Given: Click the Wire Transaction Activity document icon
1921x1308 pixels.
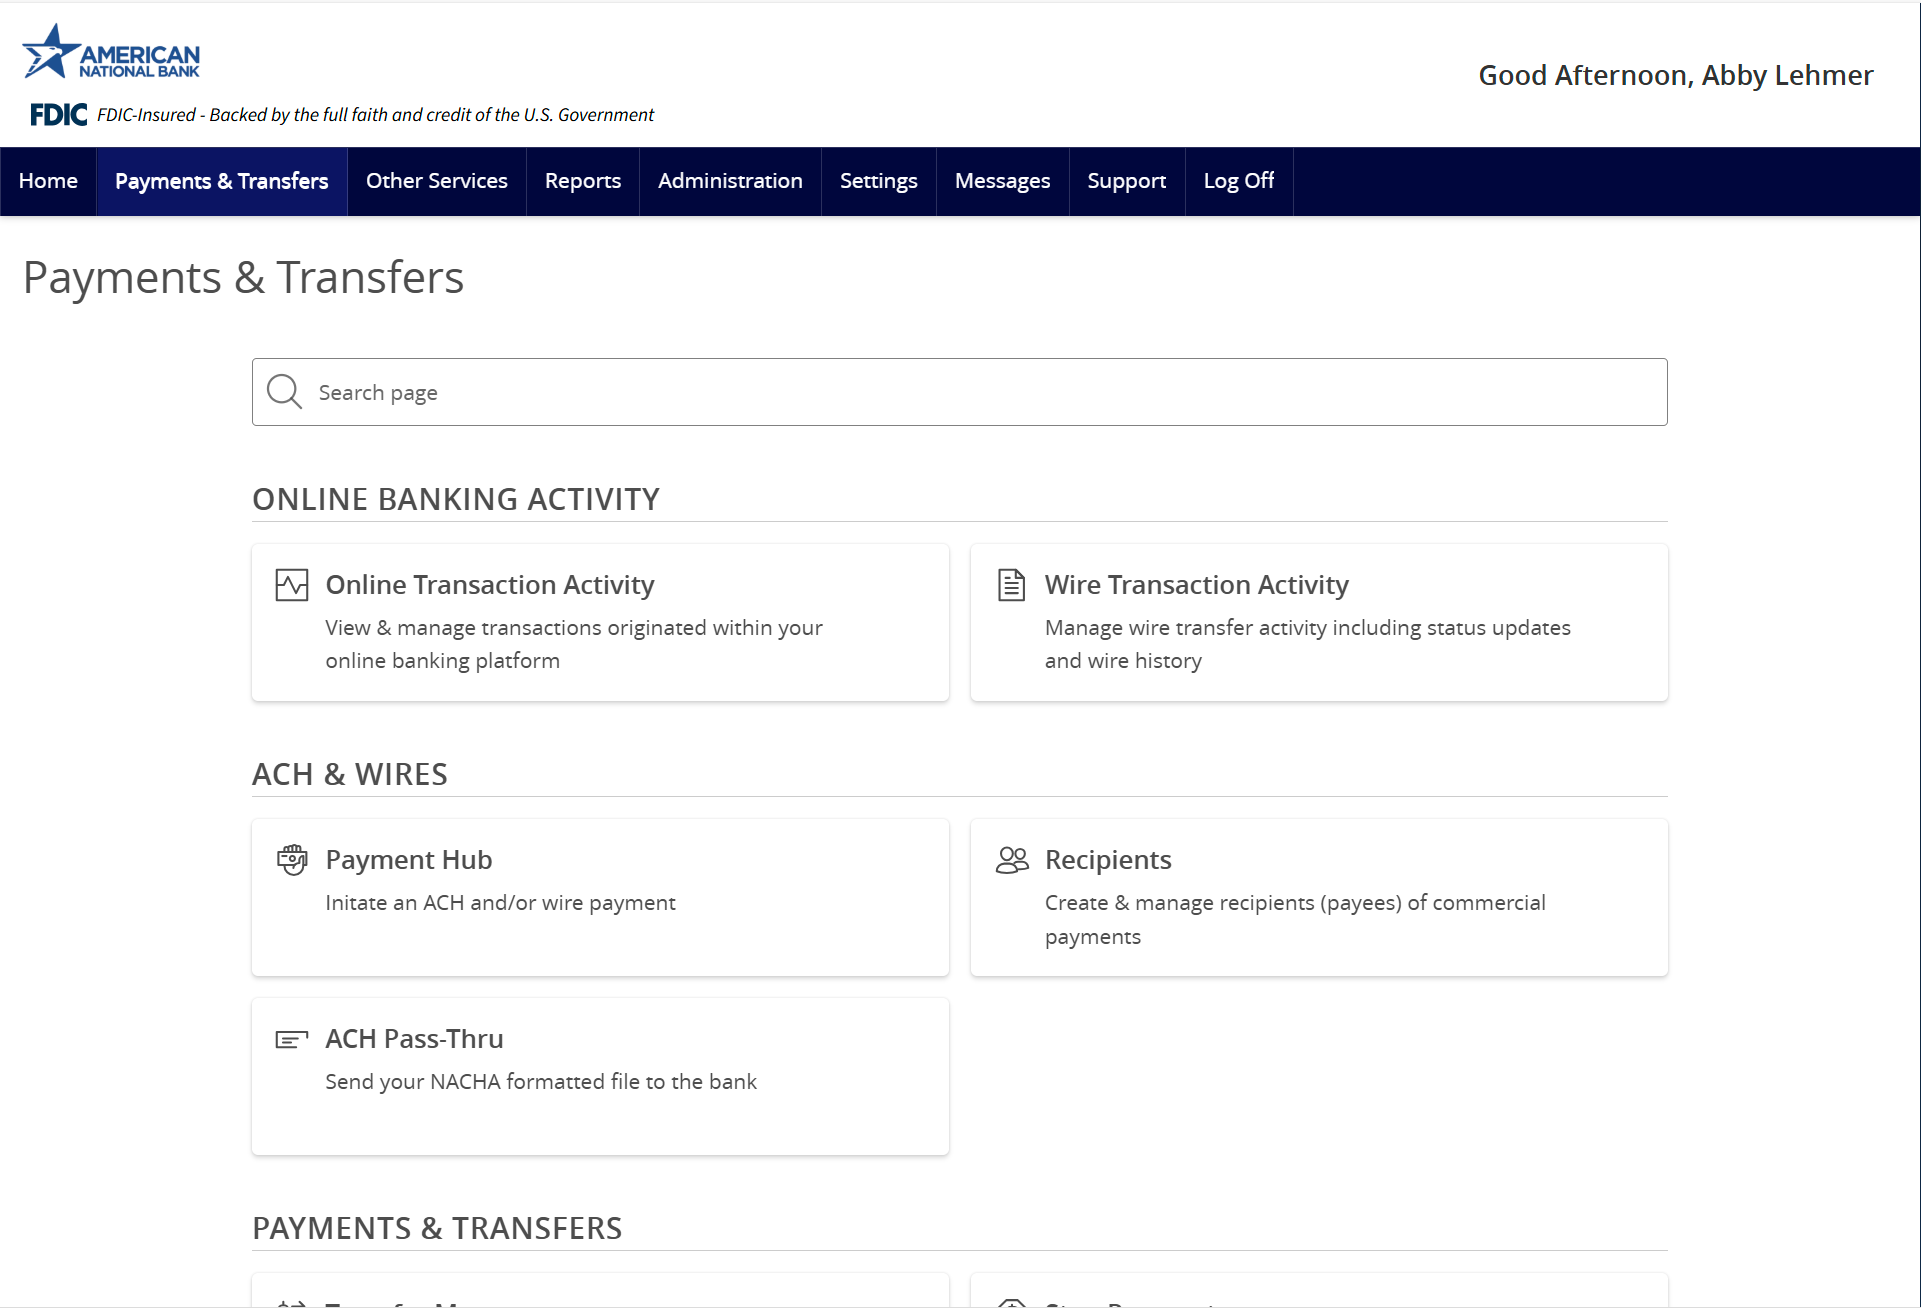Looking at the screenshot, I should [x=1011, y=585].
